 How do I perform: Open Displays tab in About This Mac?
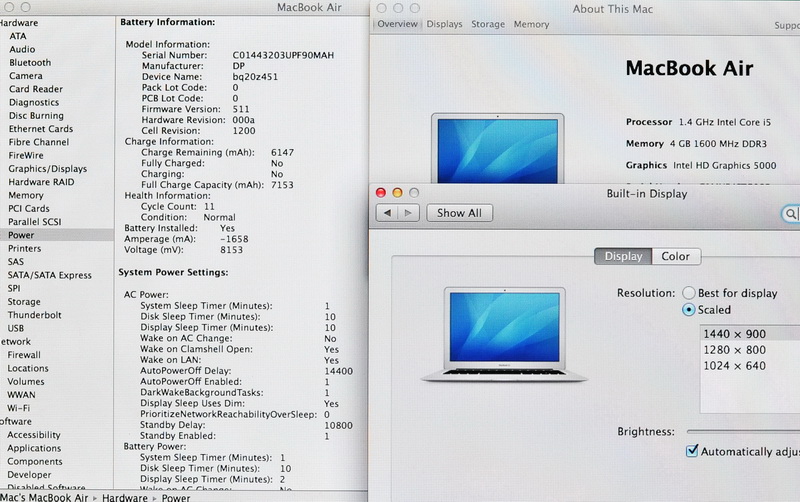(444, 24)
